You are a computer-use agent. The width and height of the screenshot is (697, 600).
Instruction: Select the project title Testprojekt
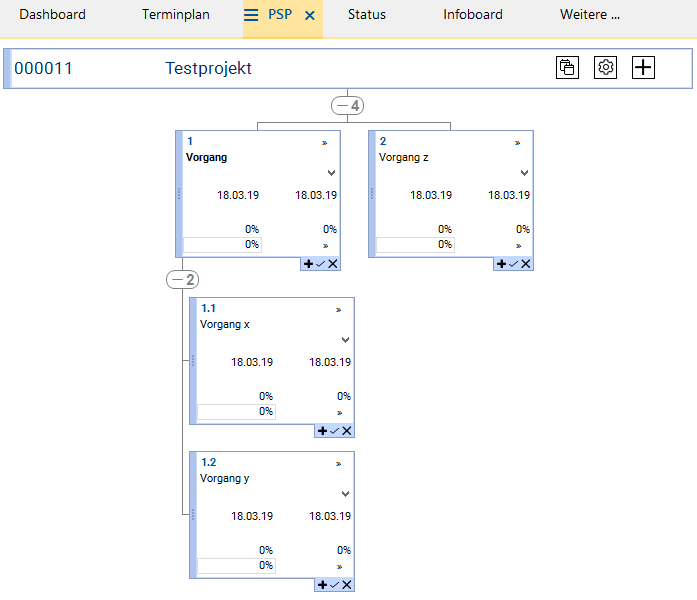pos(208,68)
